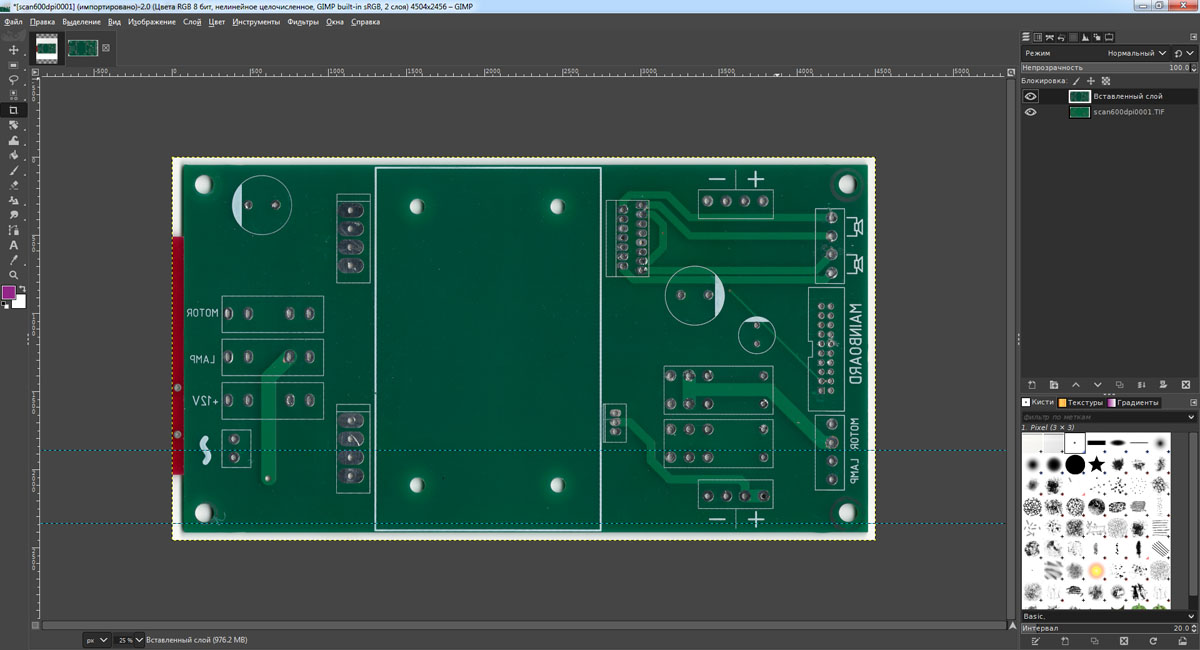Open the 'Фильтры' menu

pyautogui.click(x=303, y=21)
